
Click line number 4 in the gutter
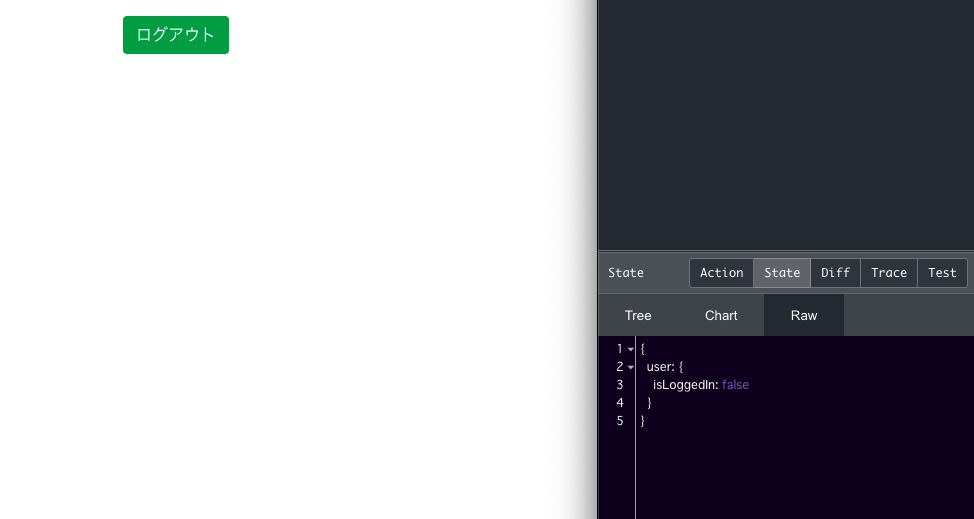620,403
